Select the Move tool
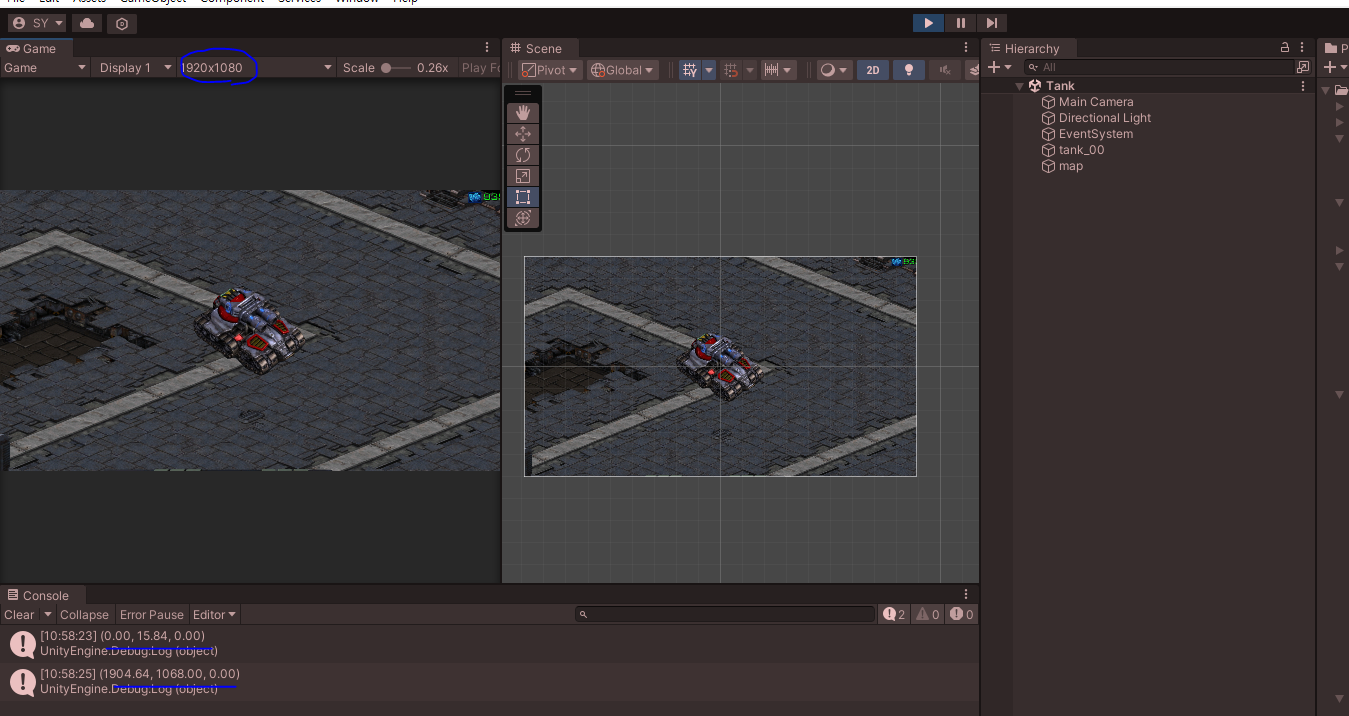The height and width of the screenshot is (716, 1349). point(523,134)
